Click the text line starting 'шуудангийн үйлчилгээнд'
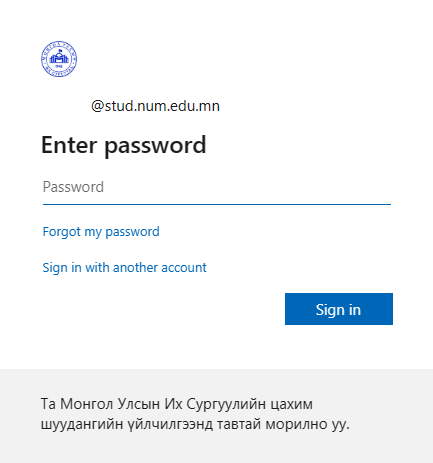The height and width of the screenshot is (463, 433). click(195, 424)
